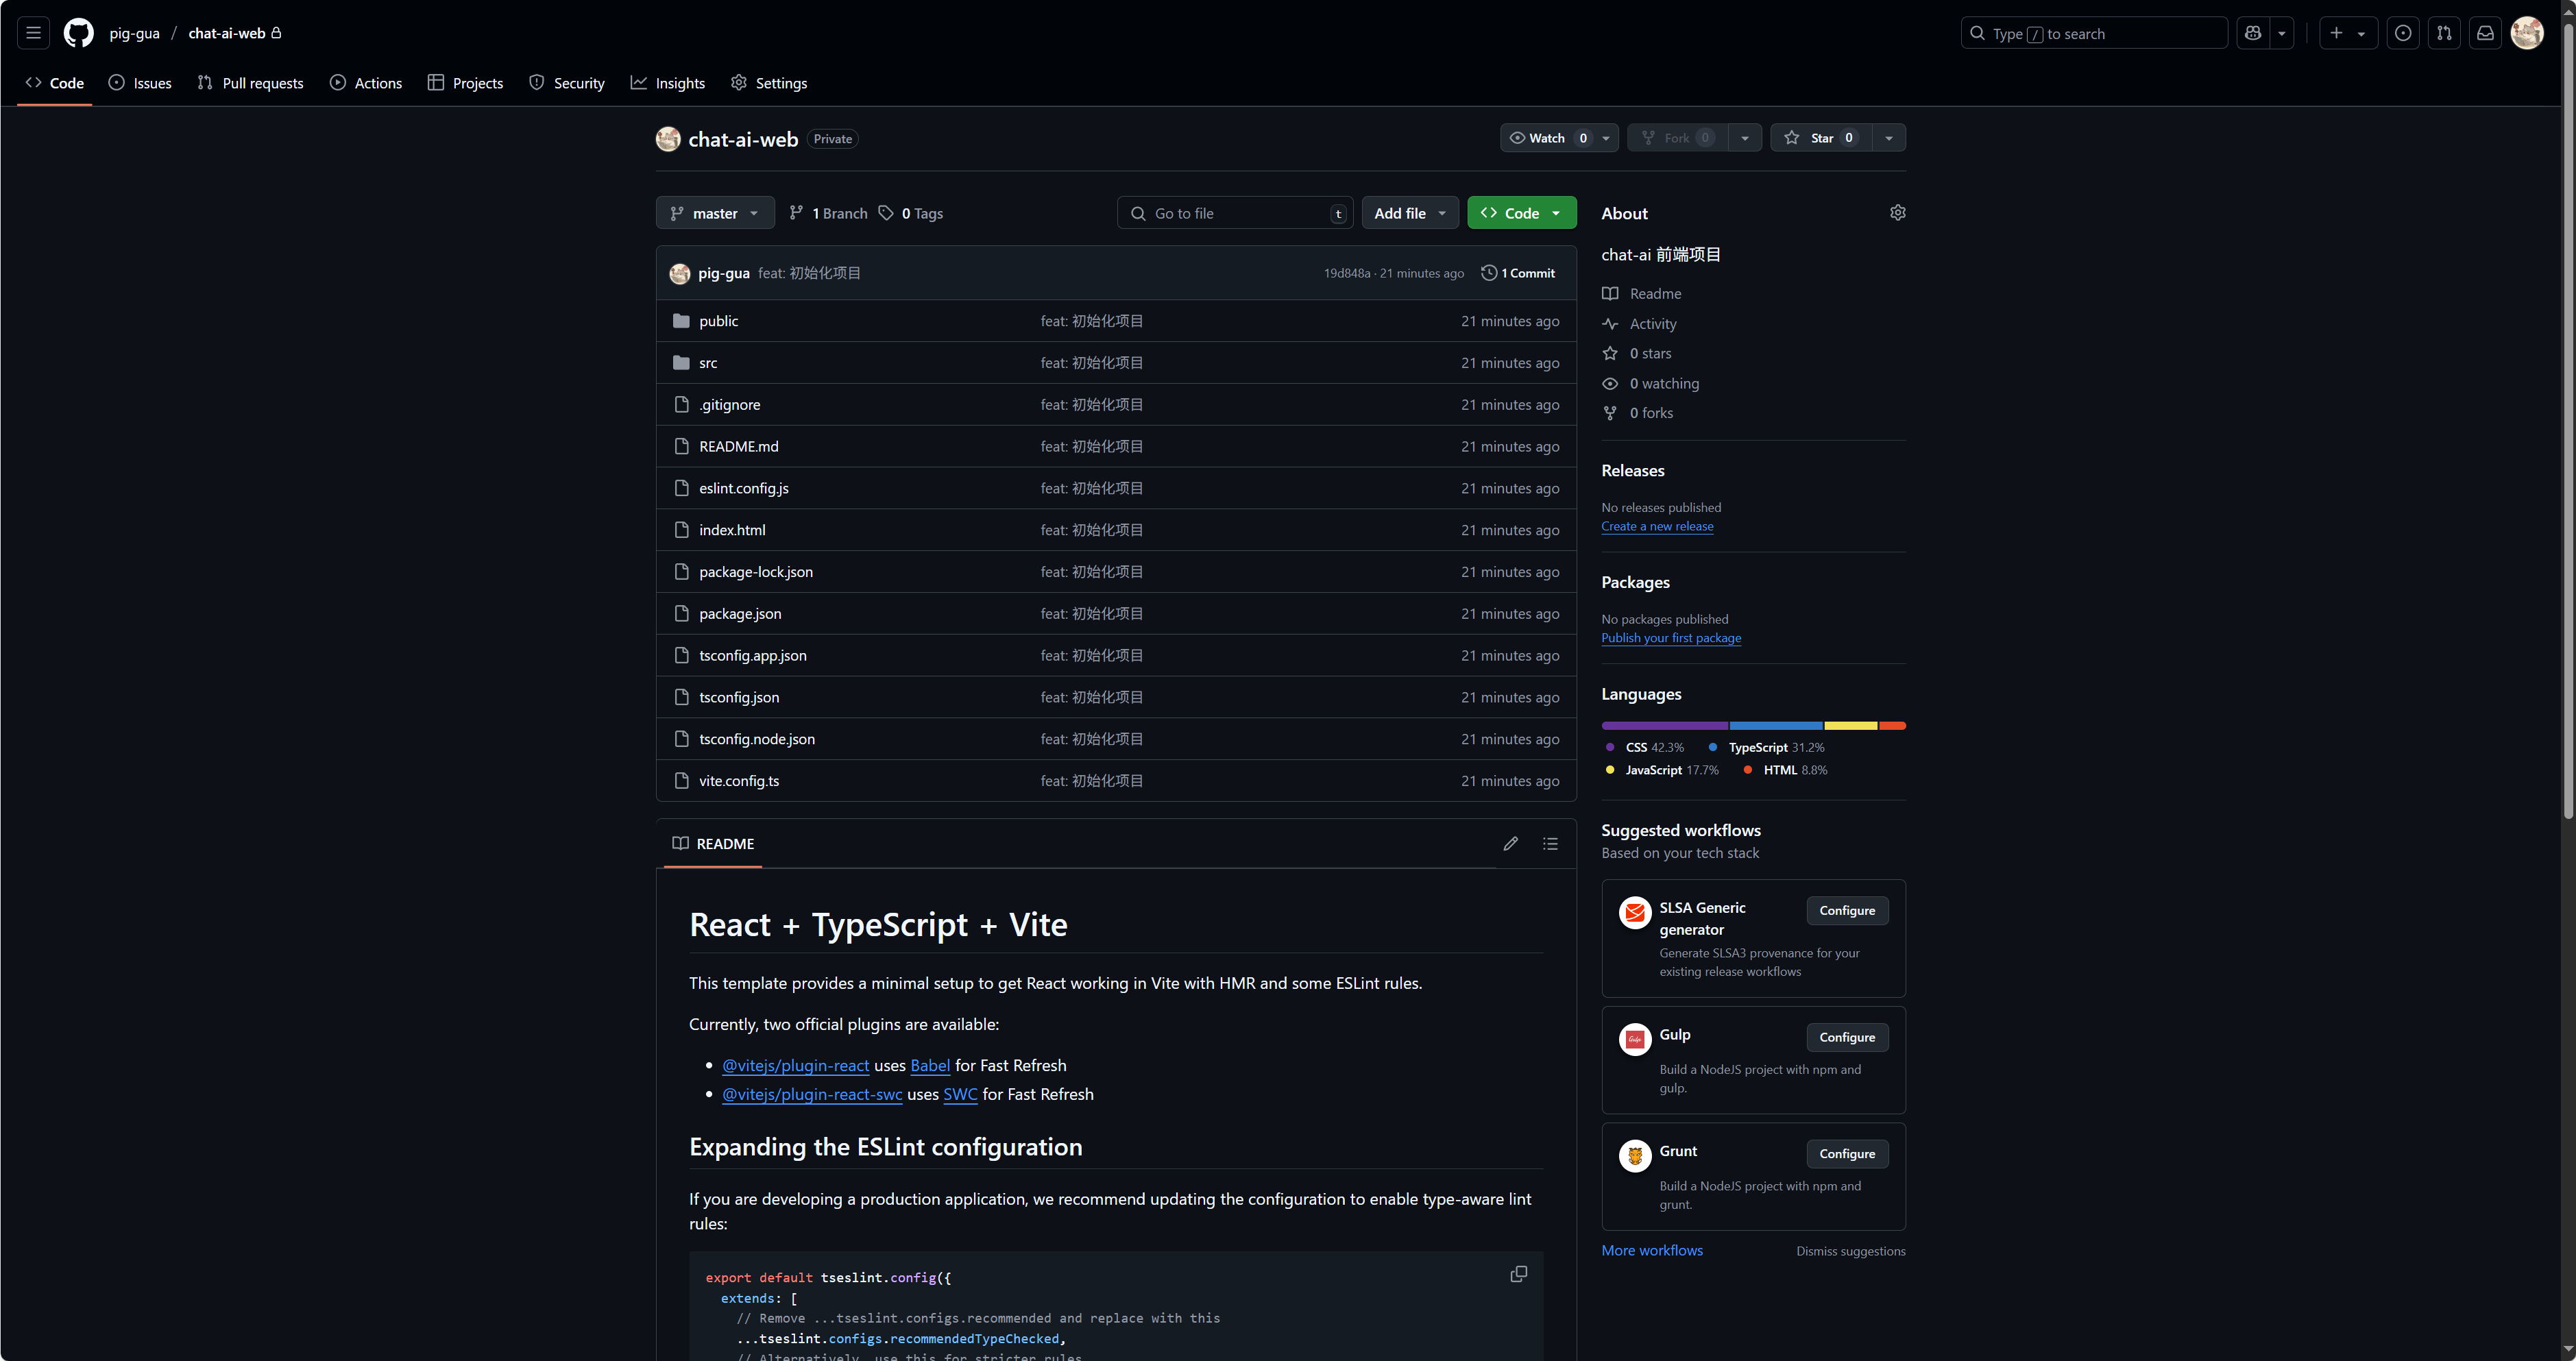View the 1 Branch link
Screen dimensions: 2576x1361
[828, 213]
